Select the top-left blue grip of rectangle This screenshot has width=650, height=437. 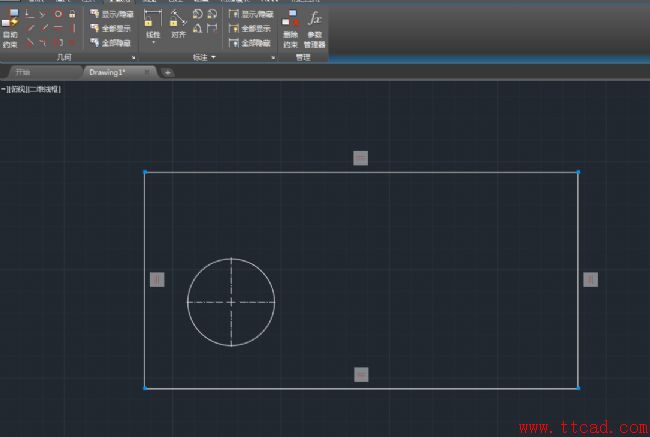click(x=145, y=172)
